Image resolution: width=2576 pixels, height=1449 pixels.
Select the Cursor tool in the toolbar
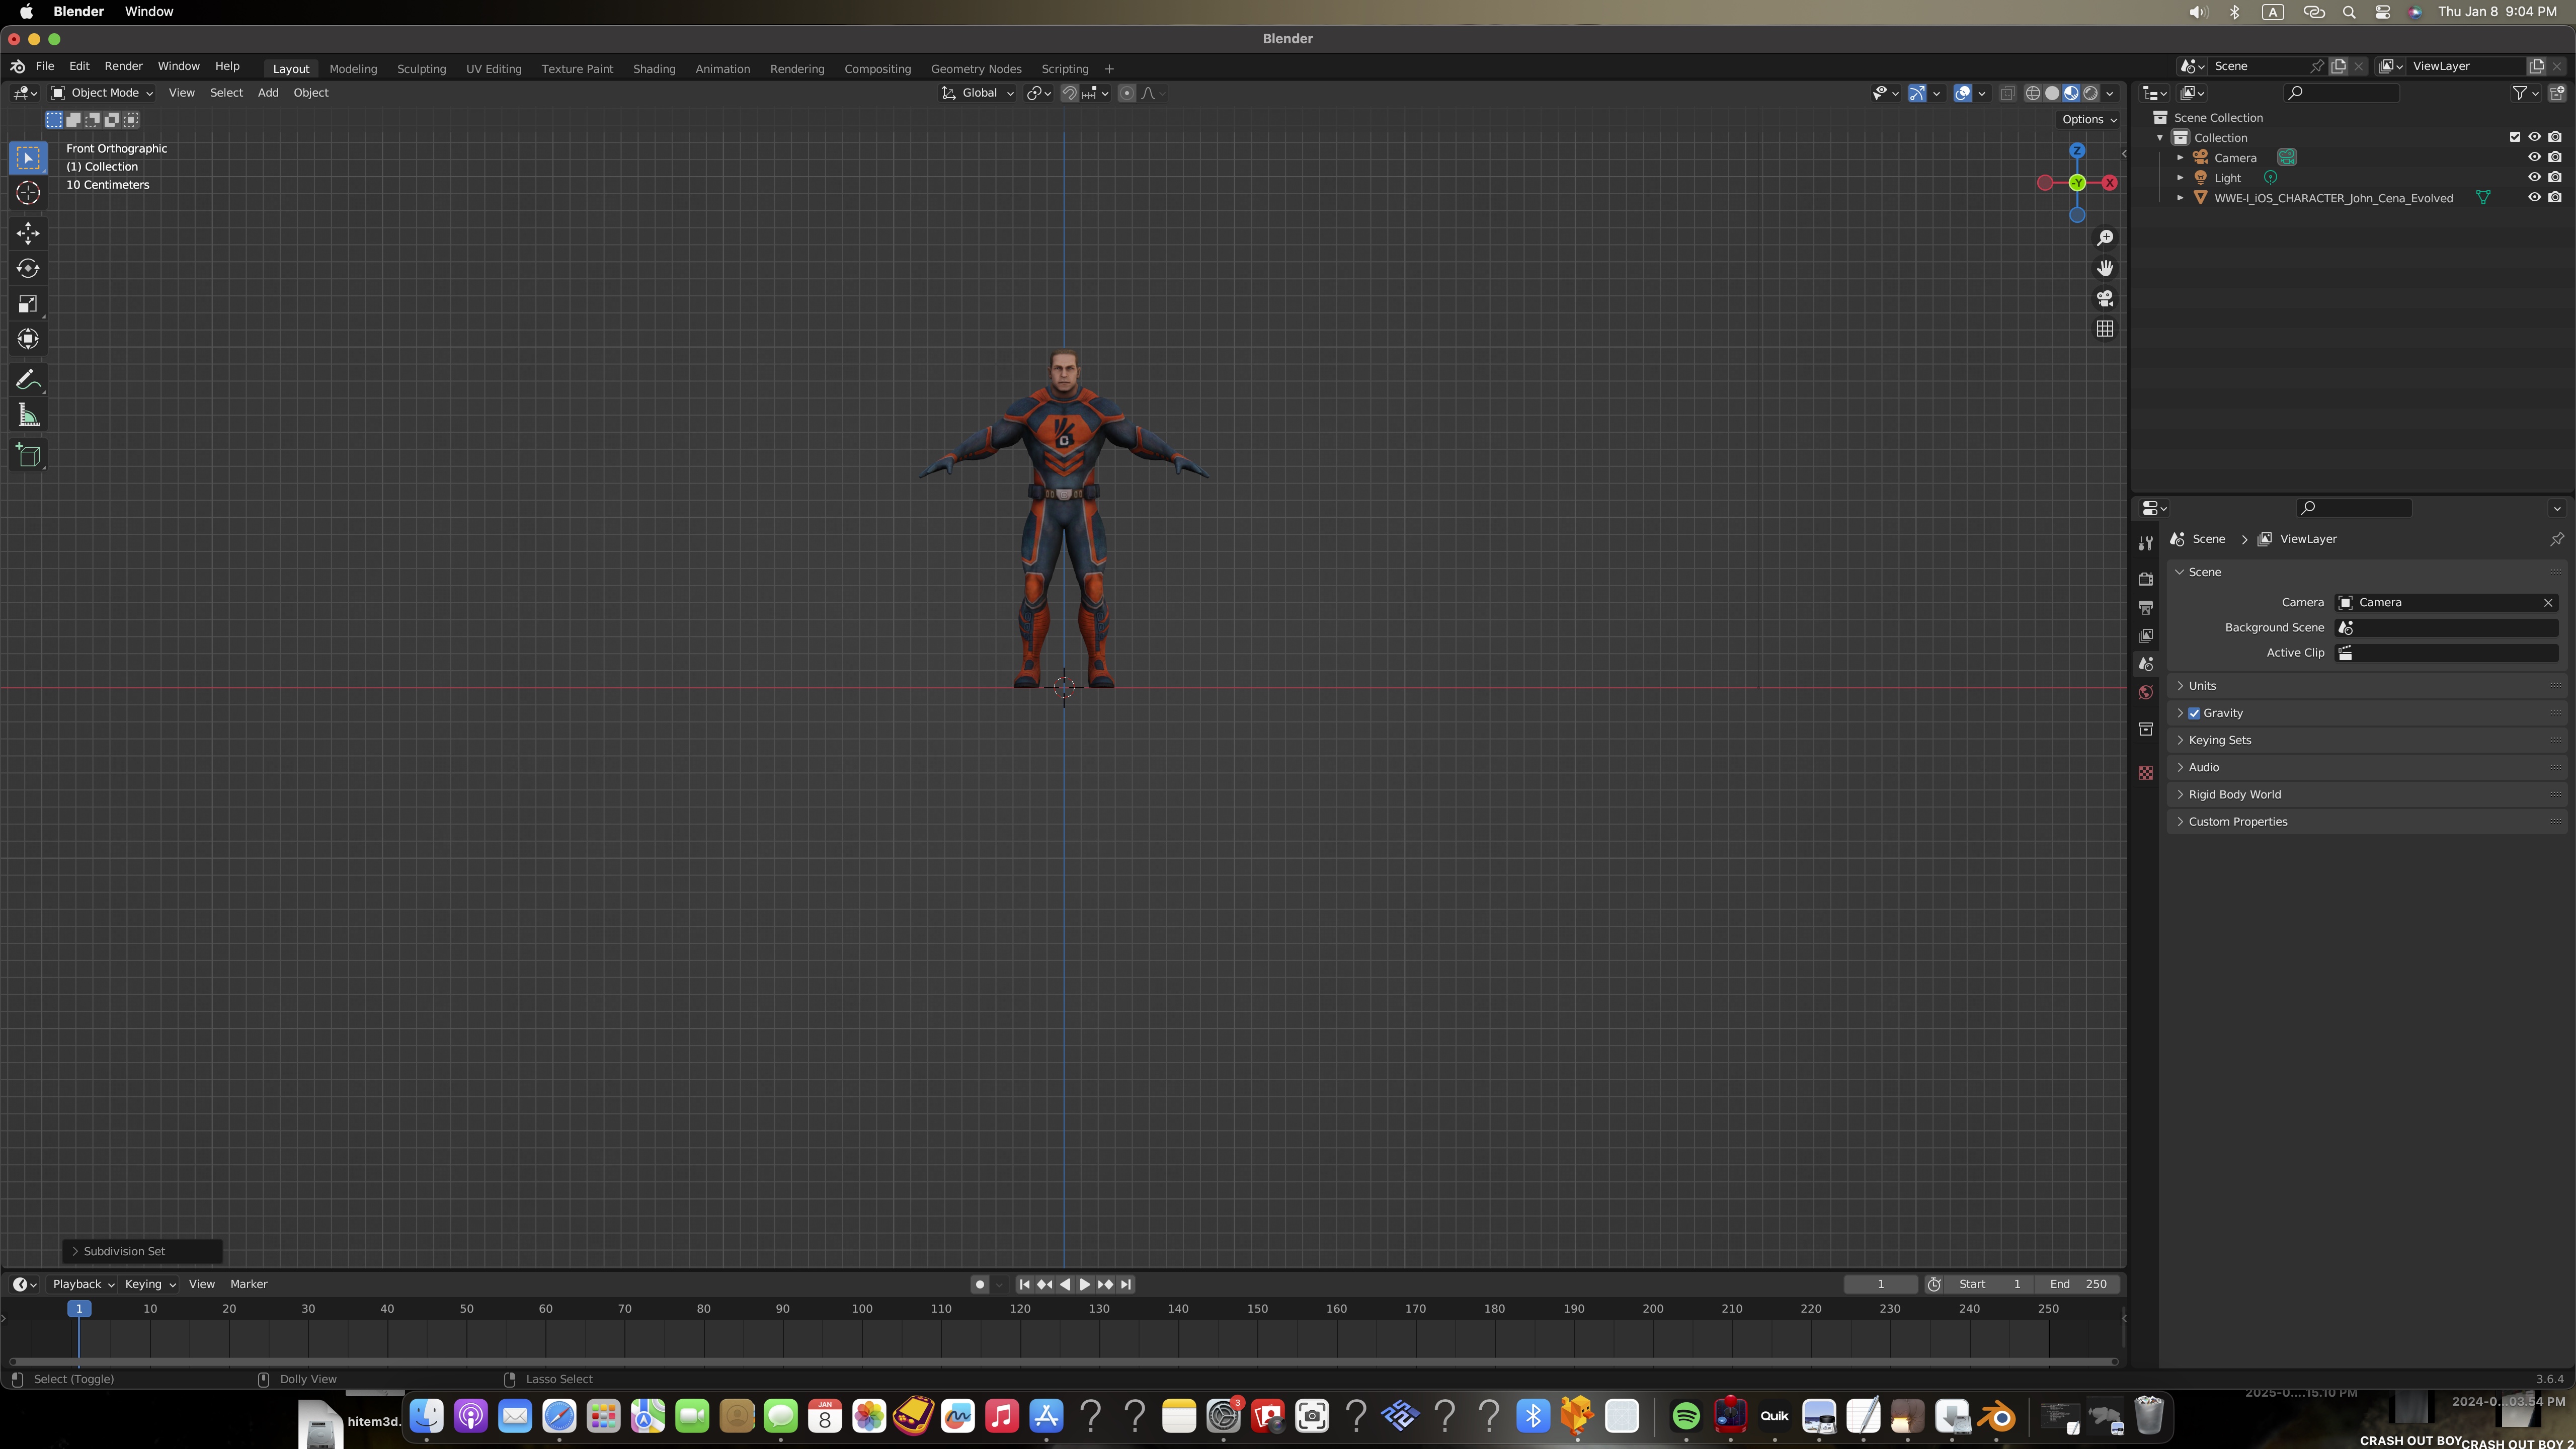coord(28,193)
